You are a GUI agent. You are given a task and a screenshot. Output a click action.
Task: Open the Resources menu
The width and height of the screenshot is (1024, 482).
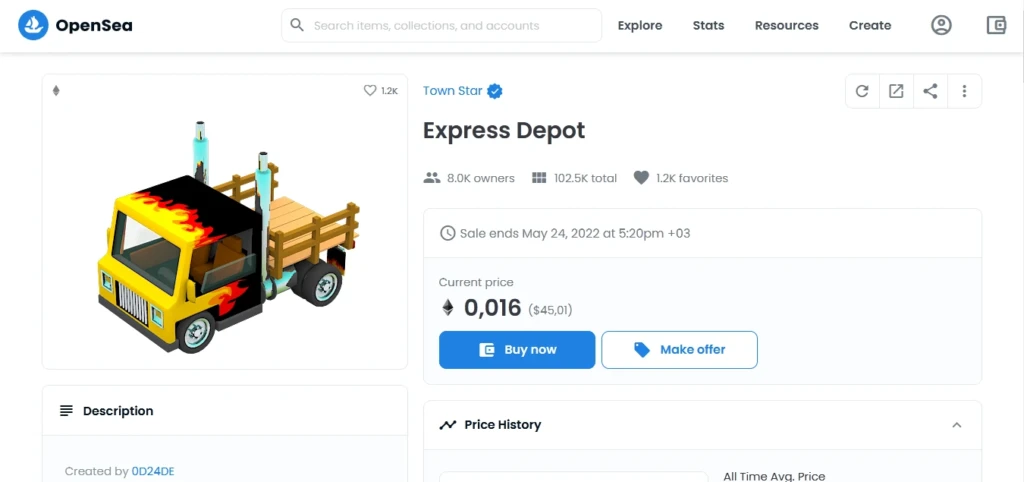point(786,25)
